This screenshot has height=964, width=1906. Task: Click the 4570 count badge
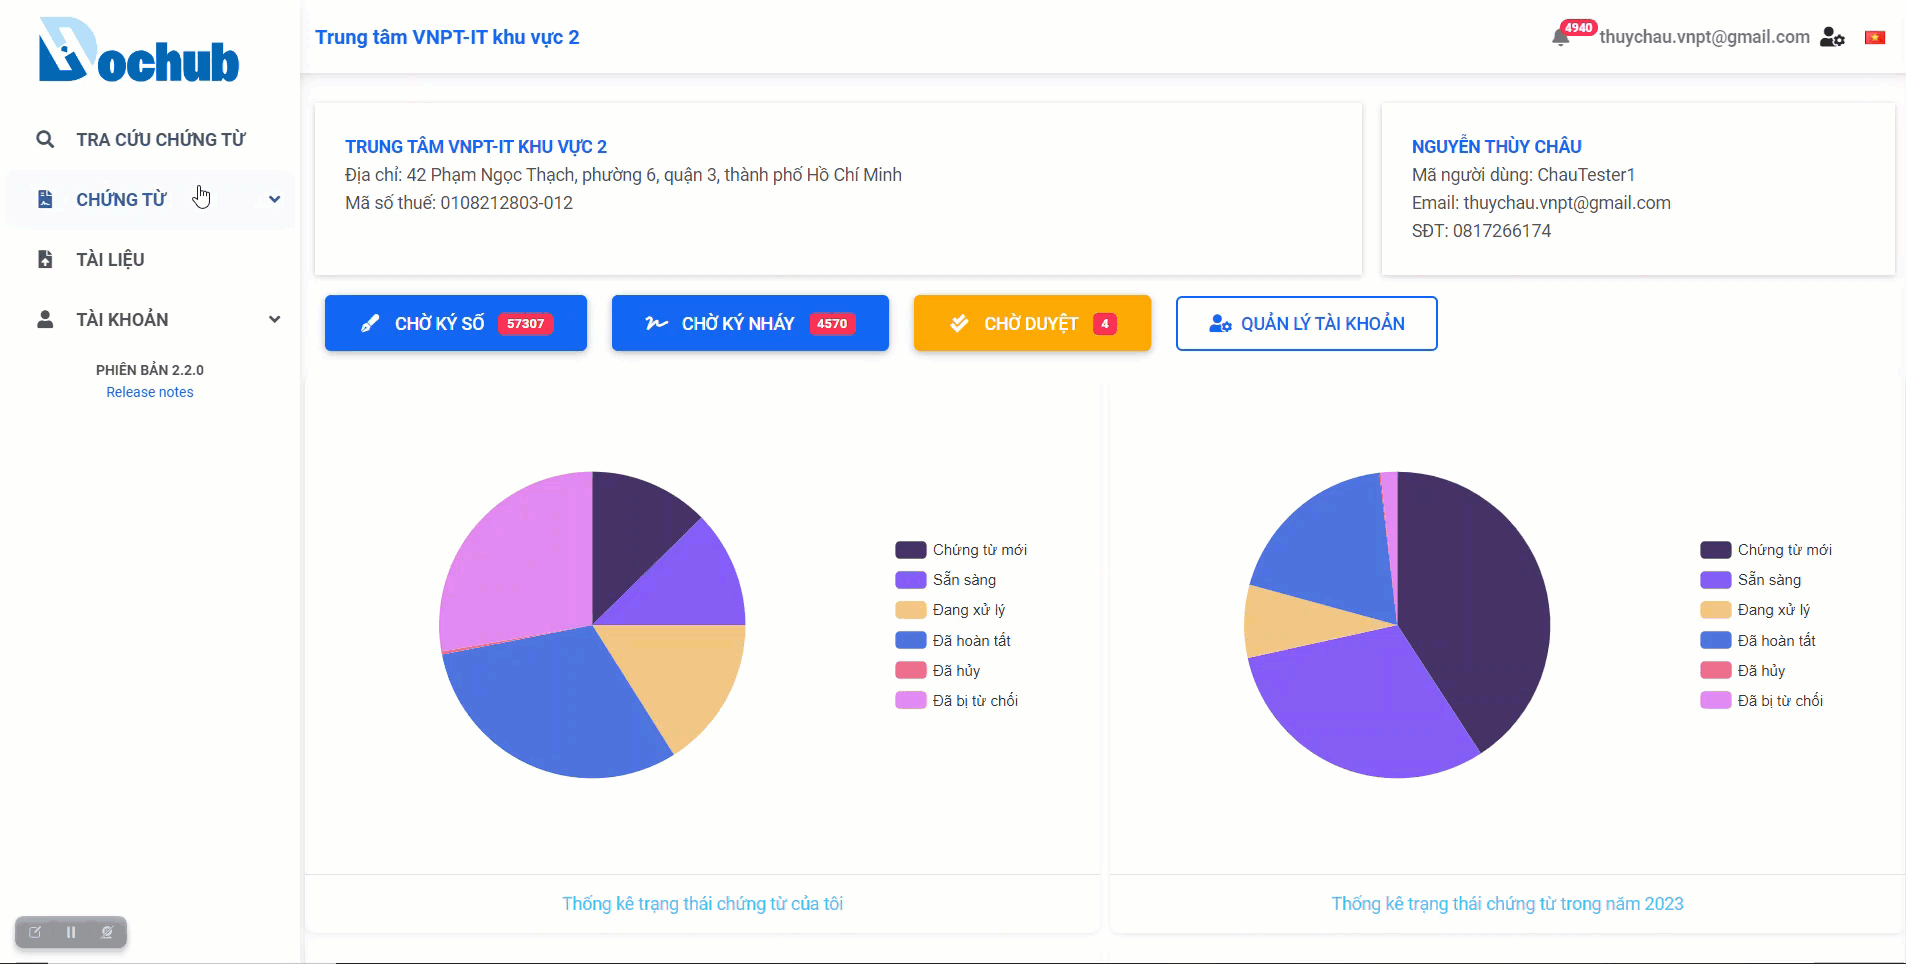tap(832, 323)
